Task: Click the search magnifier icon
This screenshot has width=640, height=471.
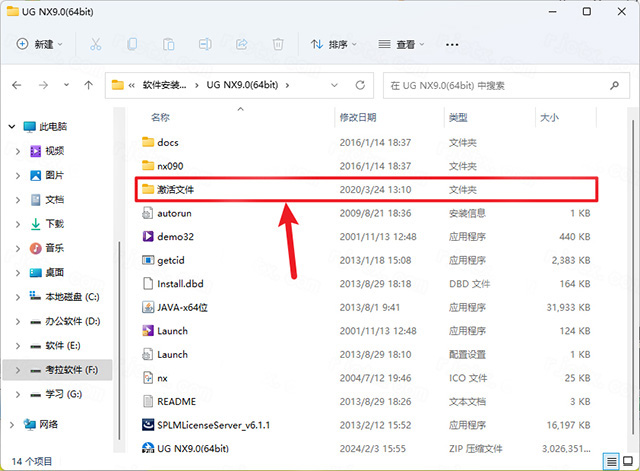Action: pyautogui.click(x=614, y=86)
